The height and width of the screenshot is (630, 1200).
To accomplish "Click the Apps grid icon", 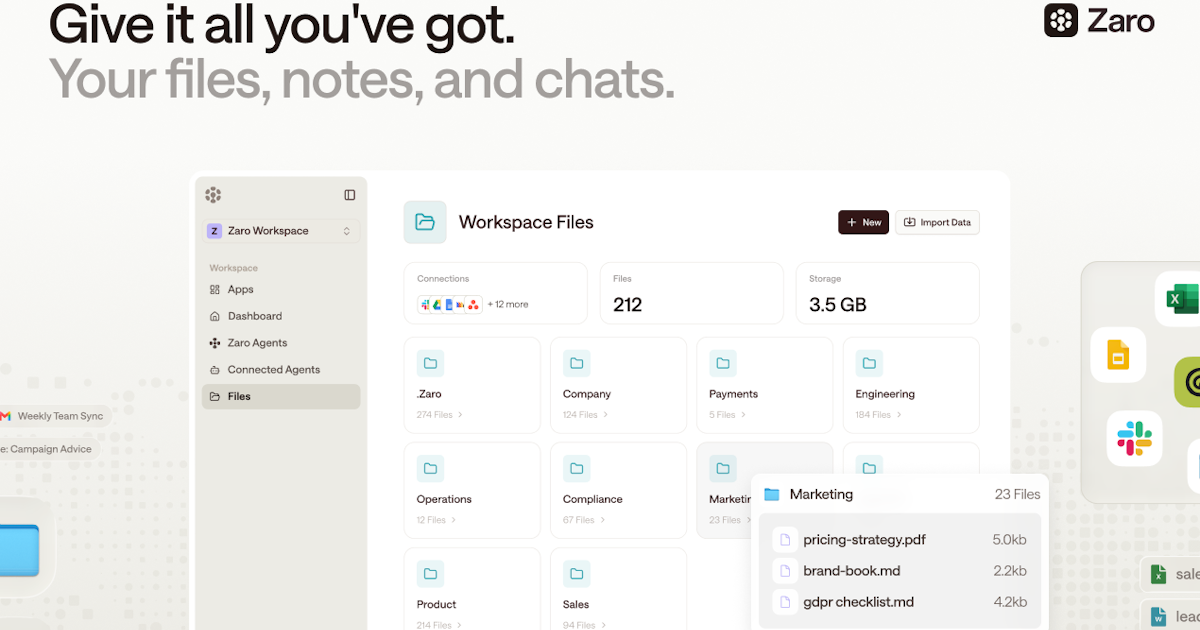I will (x=215, y=290).
